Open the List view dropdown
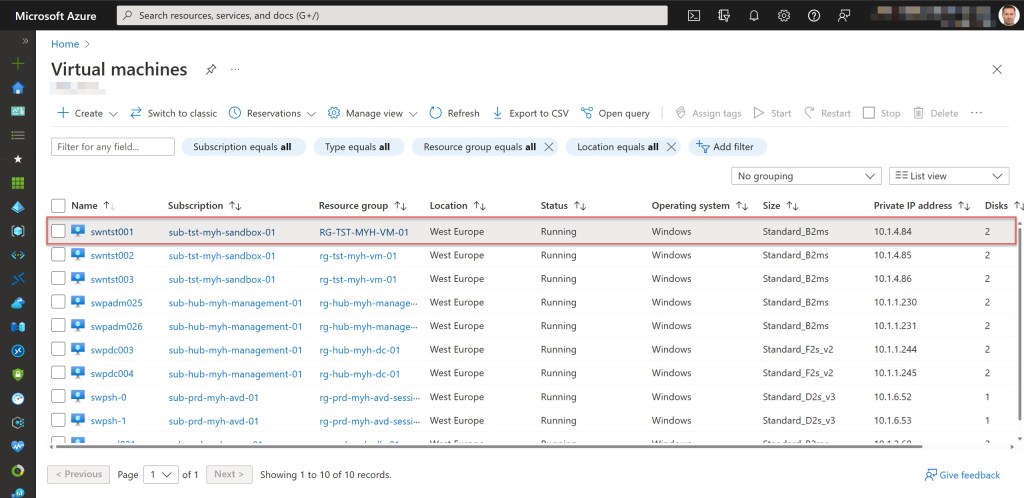This screenshot has width=1024, height=498. (x=948, y=176)
